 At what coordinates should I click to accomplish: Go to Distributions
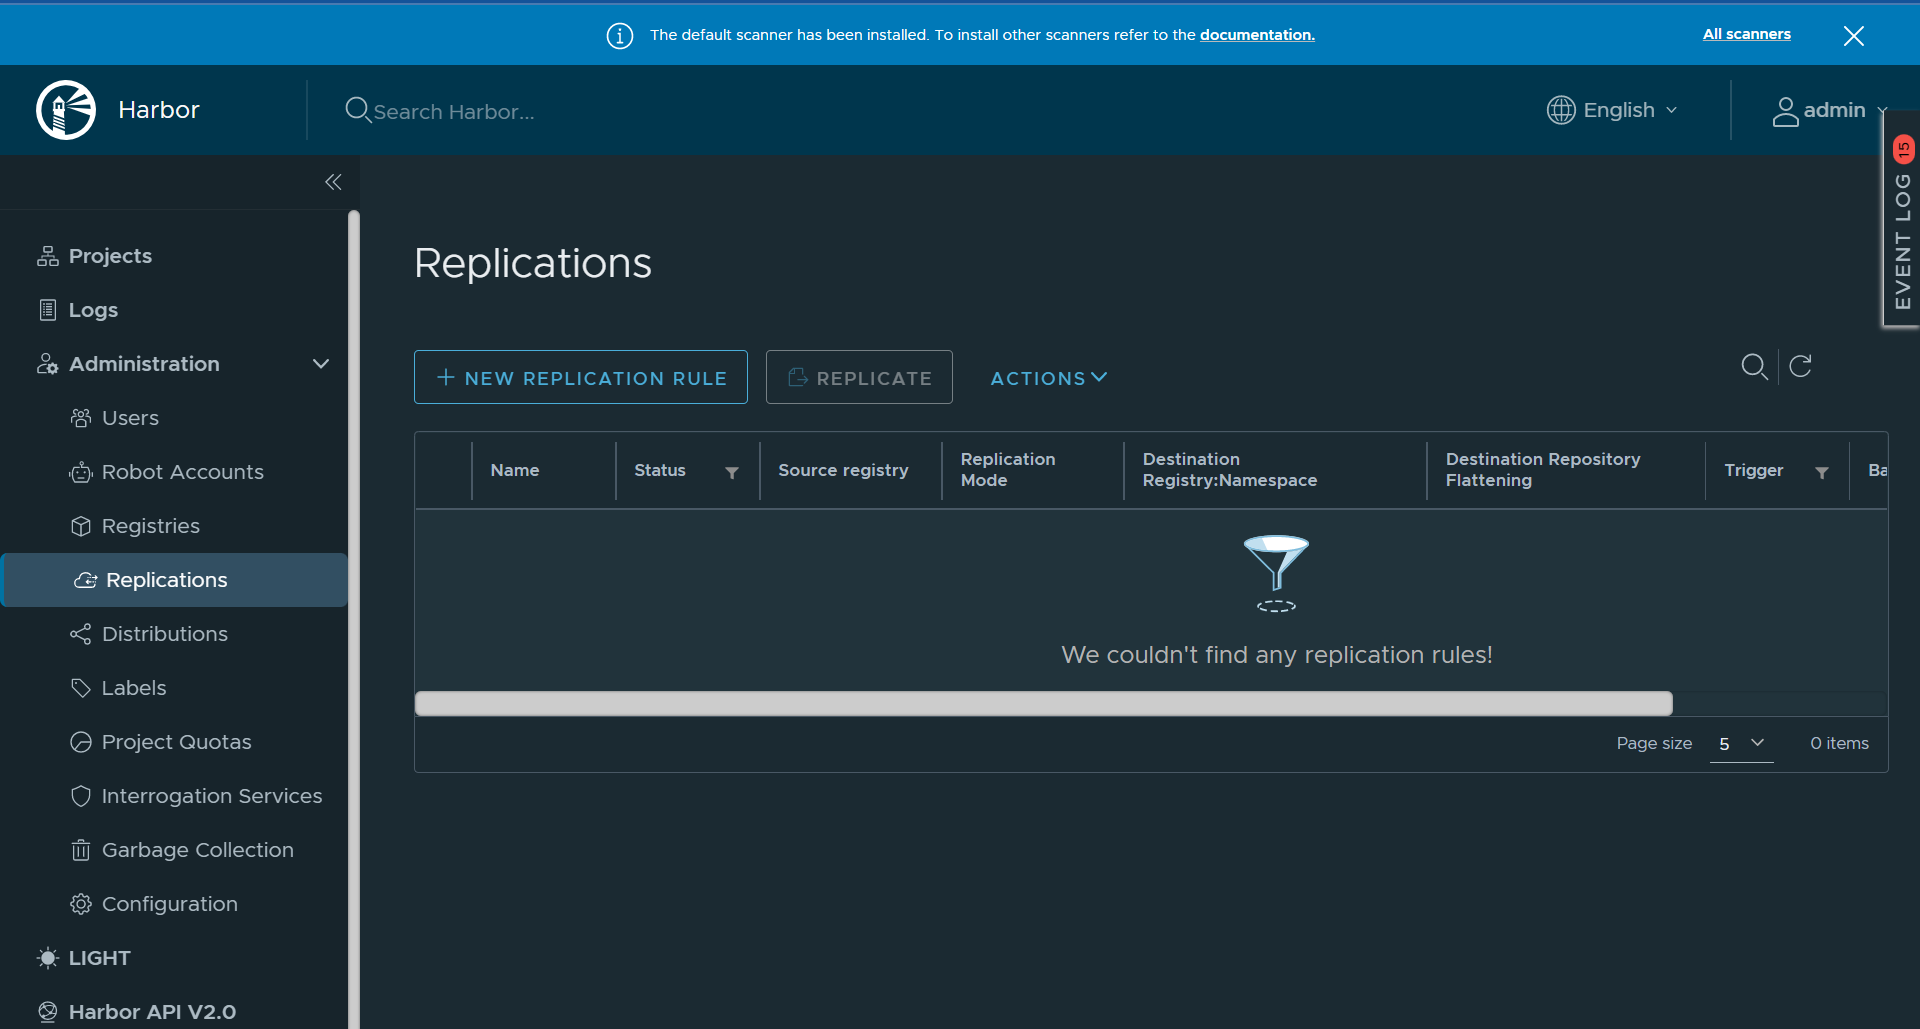pyautogui.click(x=165, y=634)
